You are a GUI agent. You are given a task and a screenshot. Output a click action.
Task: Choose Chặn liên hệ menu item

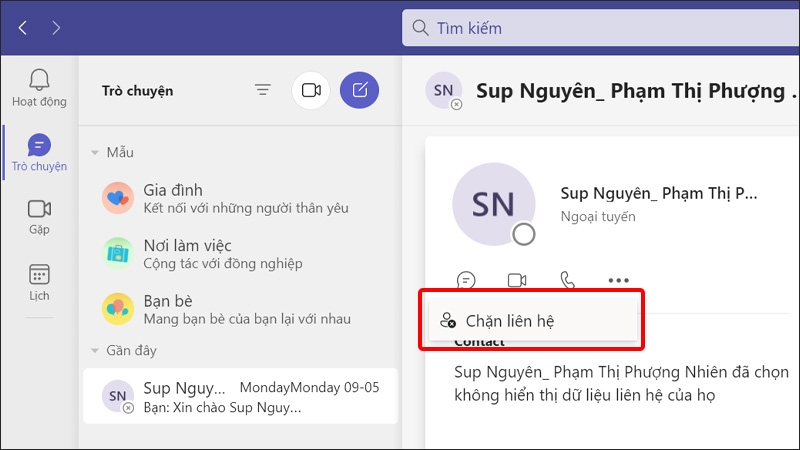coord(533,320)
